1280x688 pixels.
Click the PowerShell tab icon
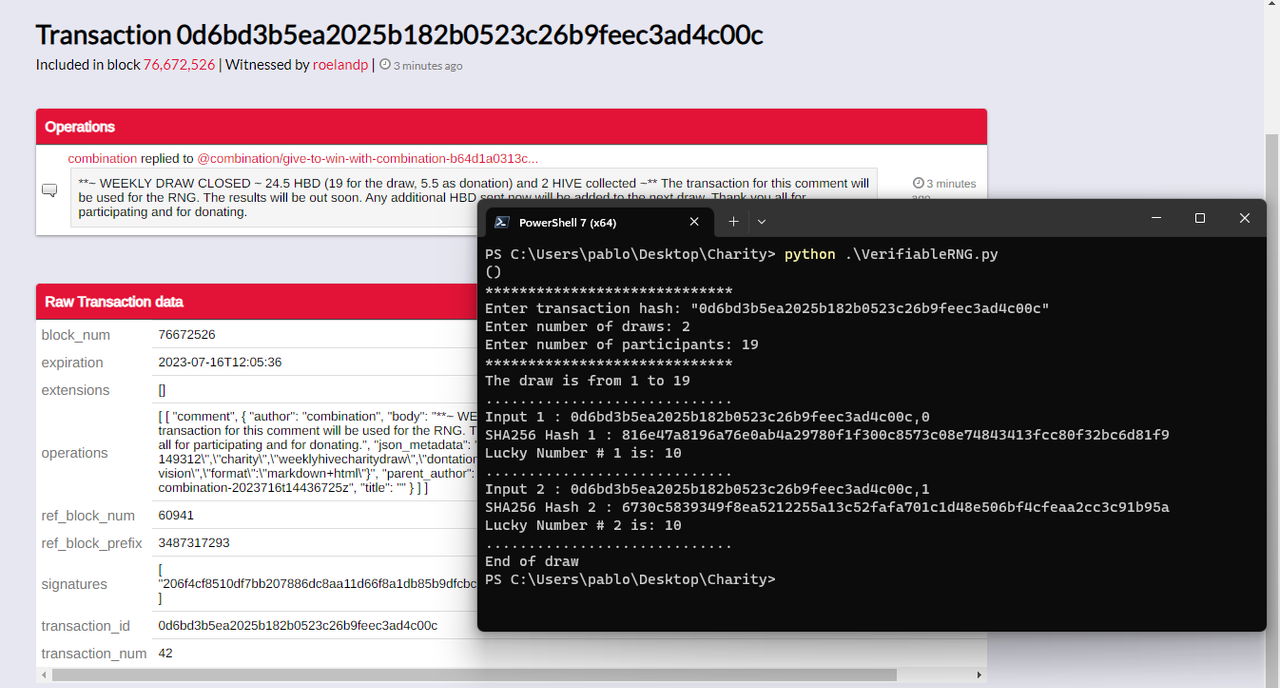tap(502, 222)
